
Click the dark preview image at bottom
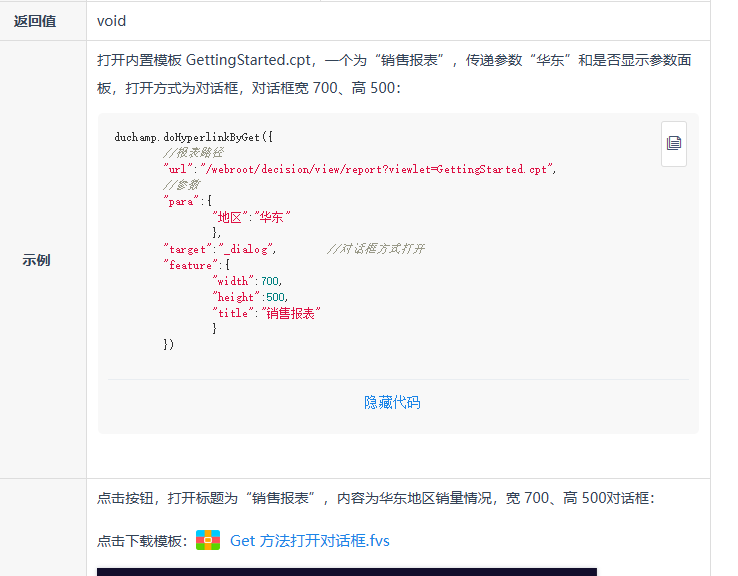point(346,572)
